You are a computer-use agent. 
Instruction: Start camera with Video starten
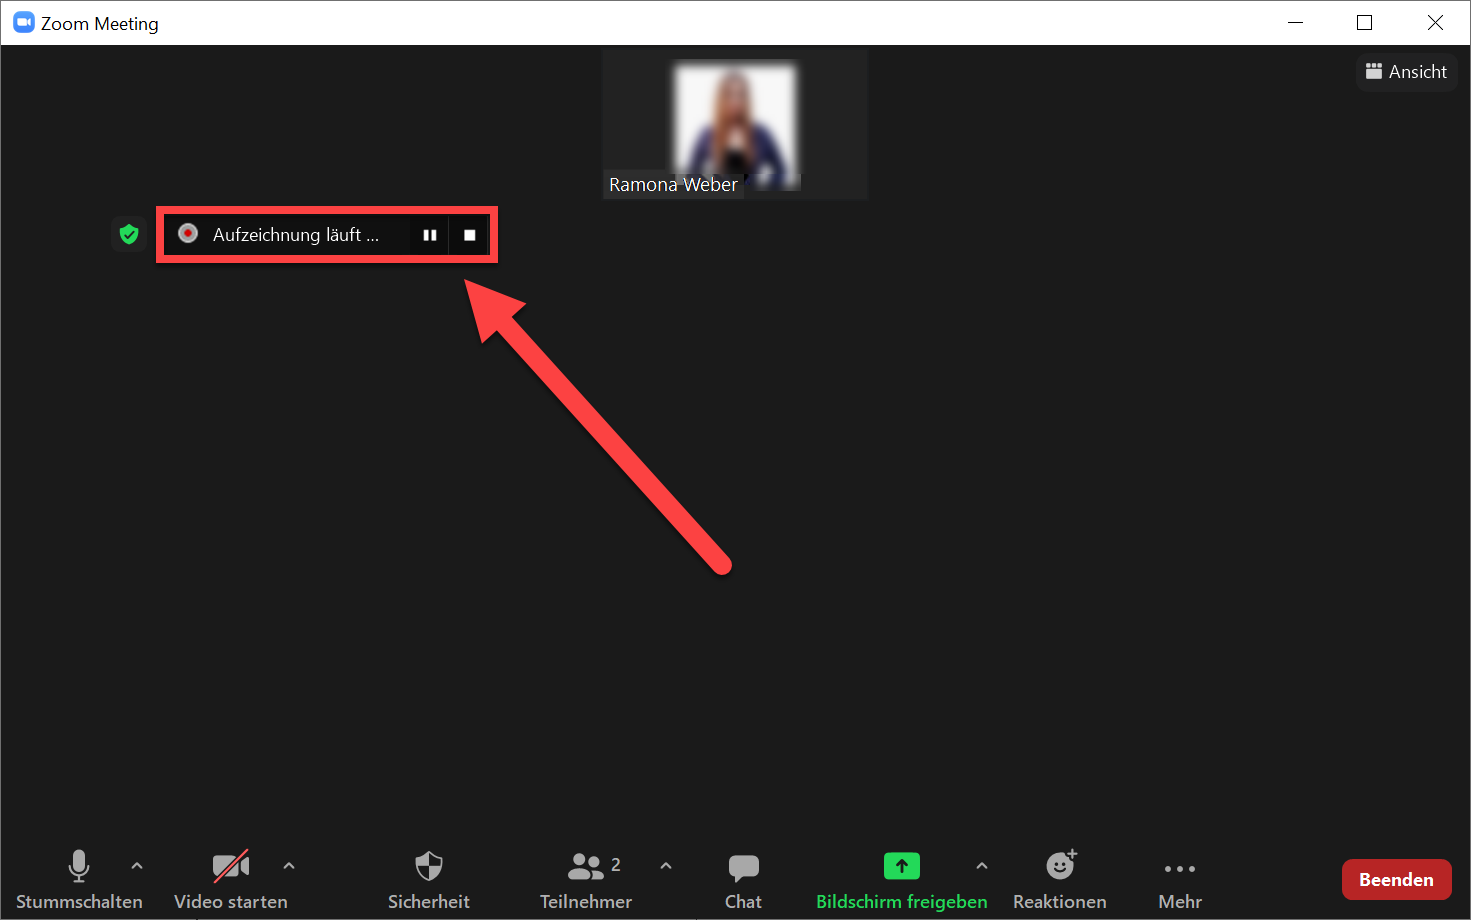pyautogui.click(x=231, y=880)
